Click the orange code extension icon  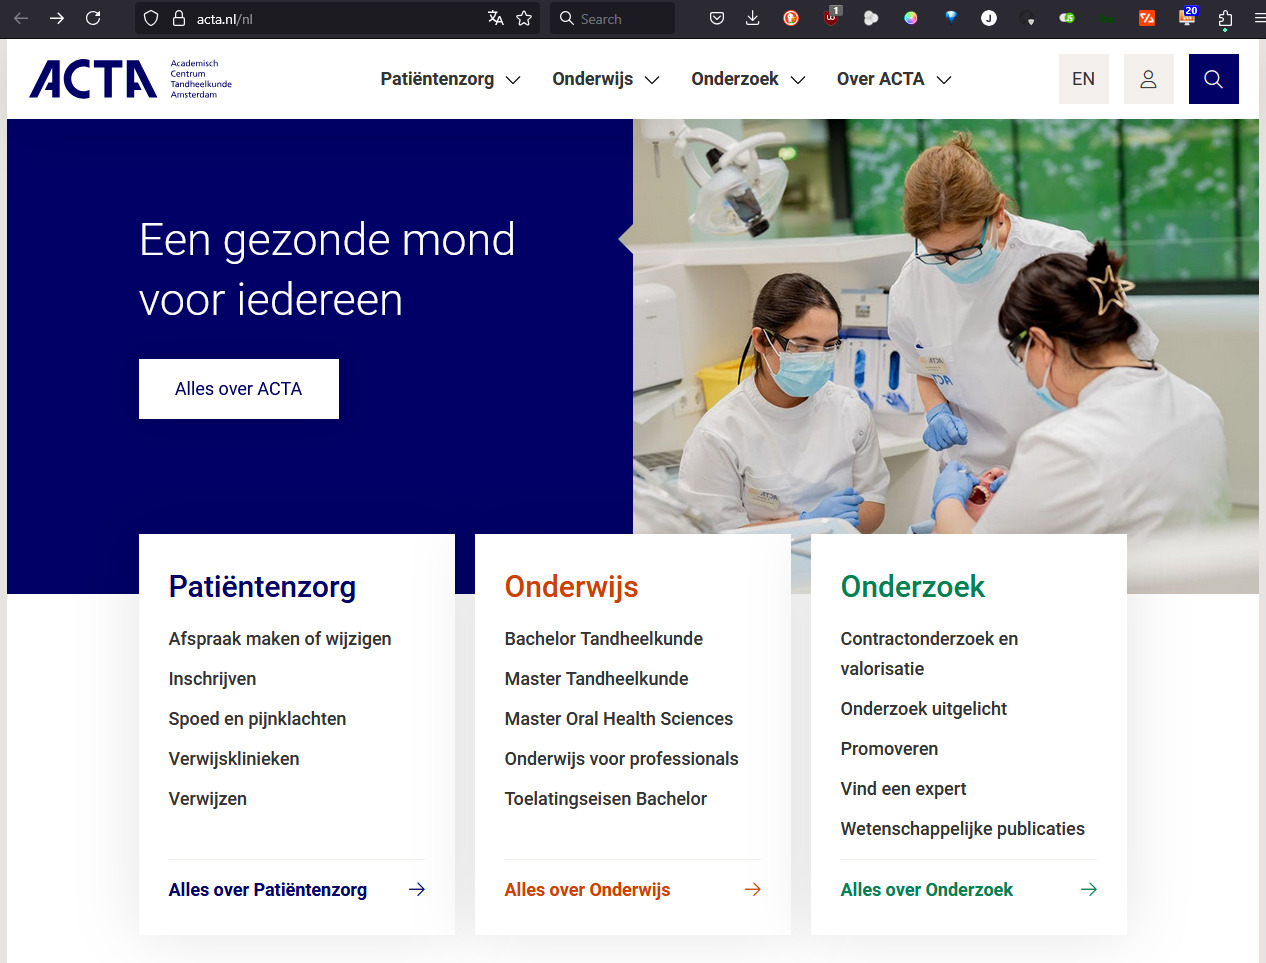(x=1147, y=18)
